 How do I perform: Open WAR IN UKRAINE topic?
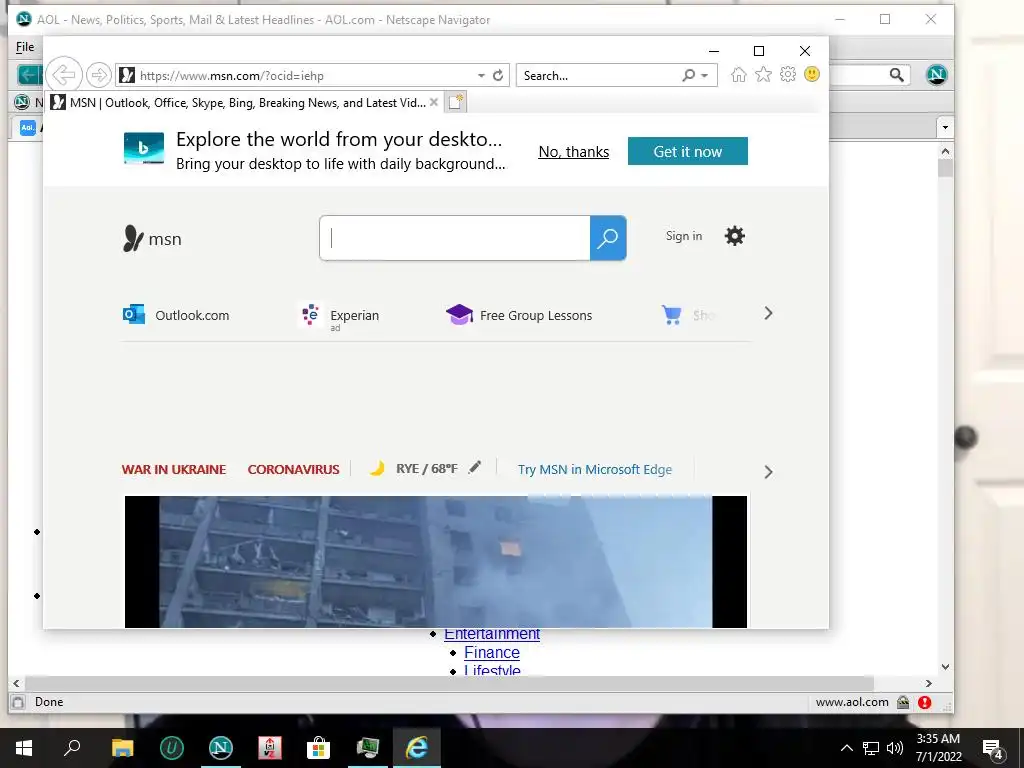[x=174, y=469]
